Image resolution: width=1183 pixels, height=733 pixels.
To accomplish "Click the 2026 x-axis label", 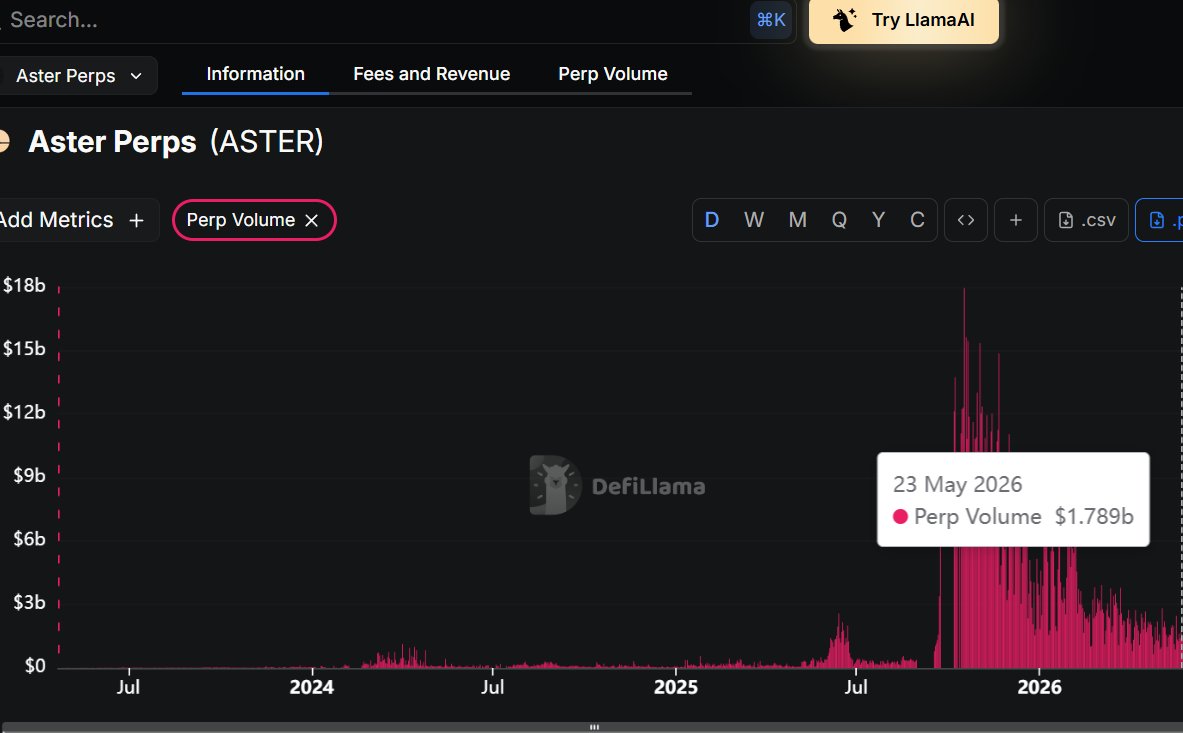I will tap(1040, 687).
